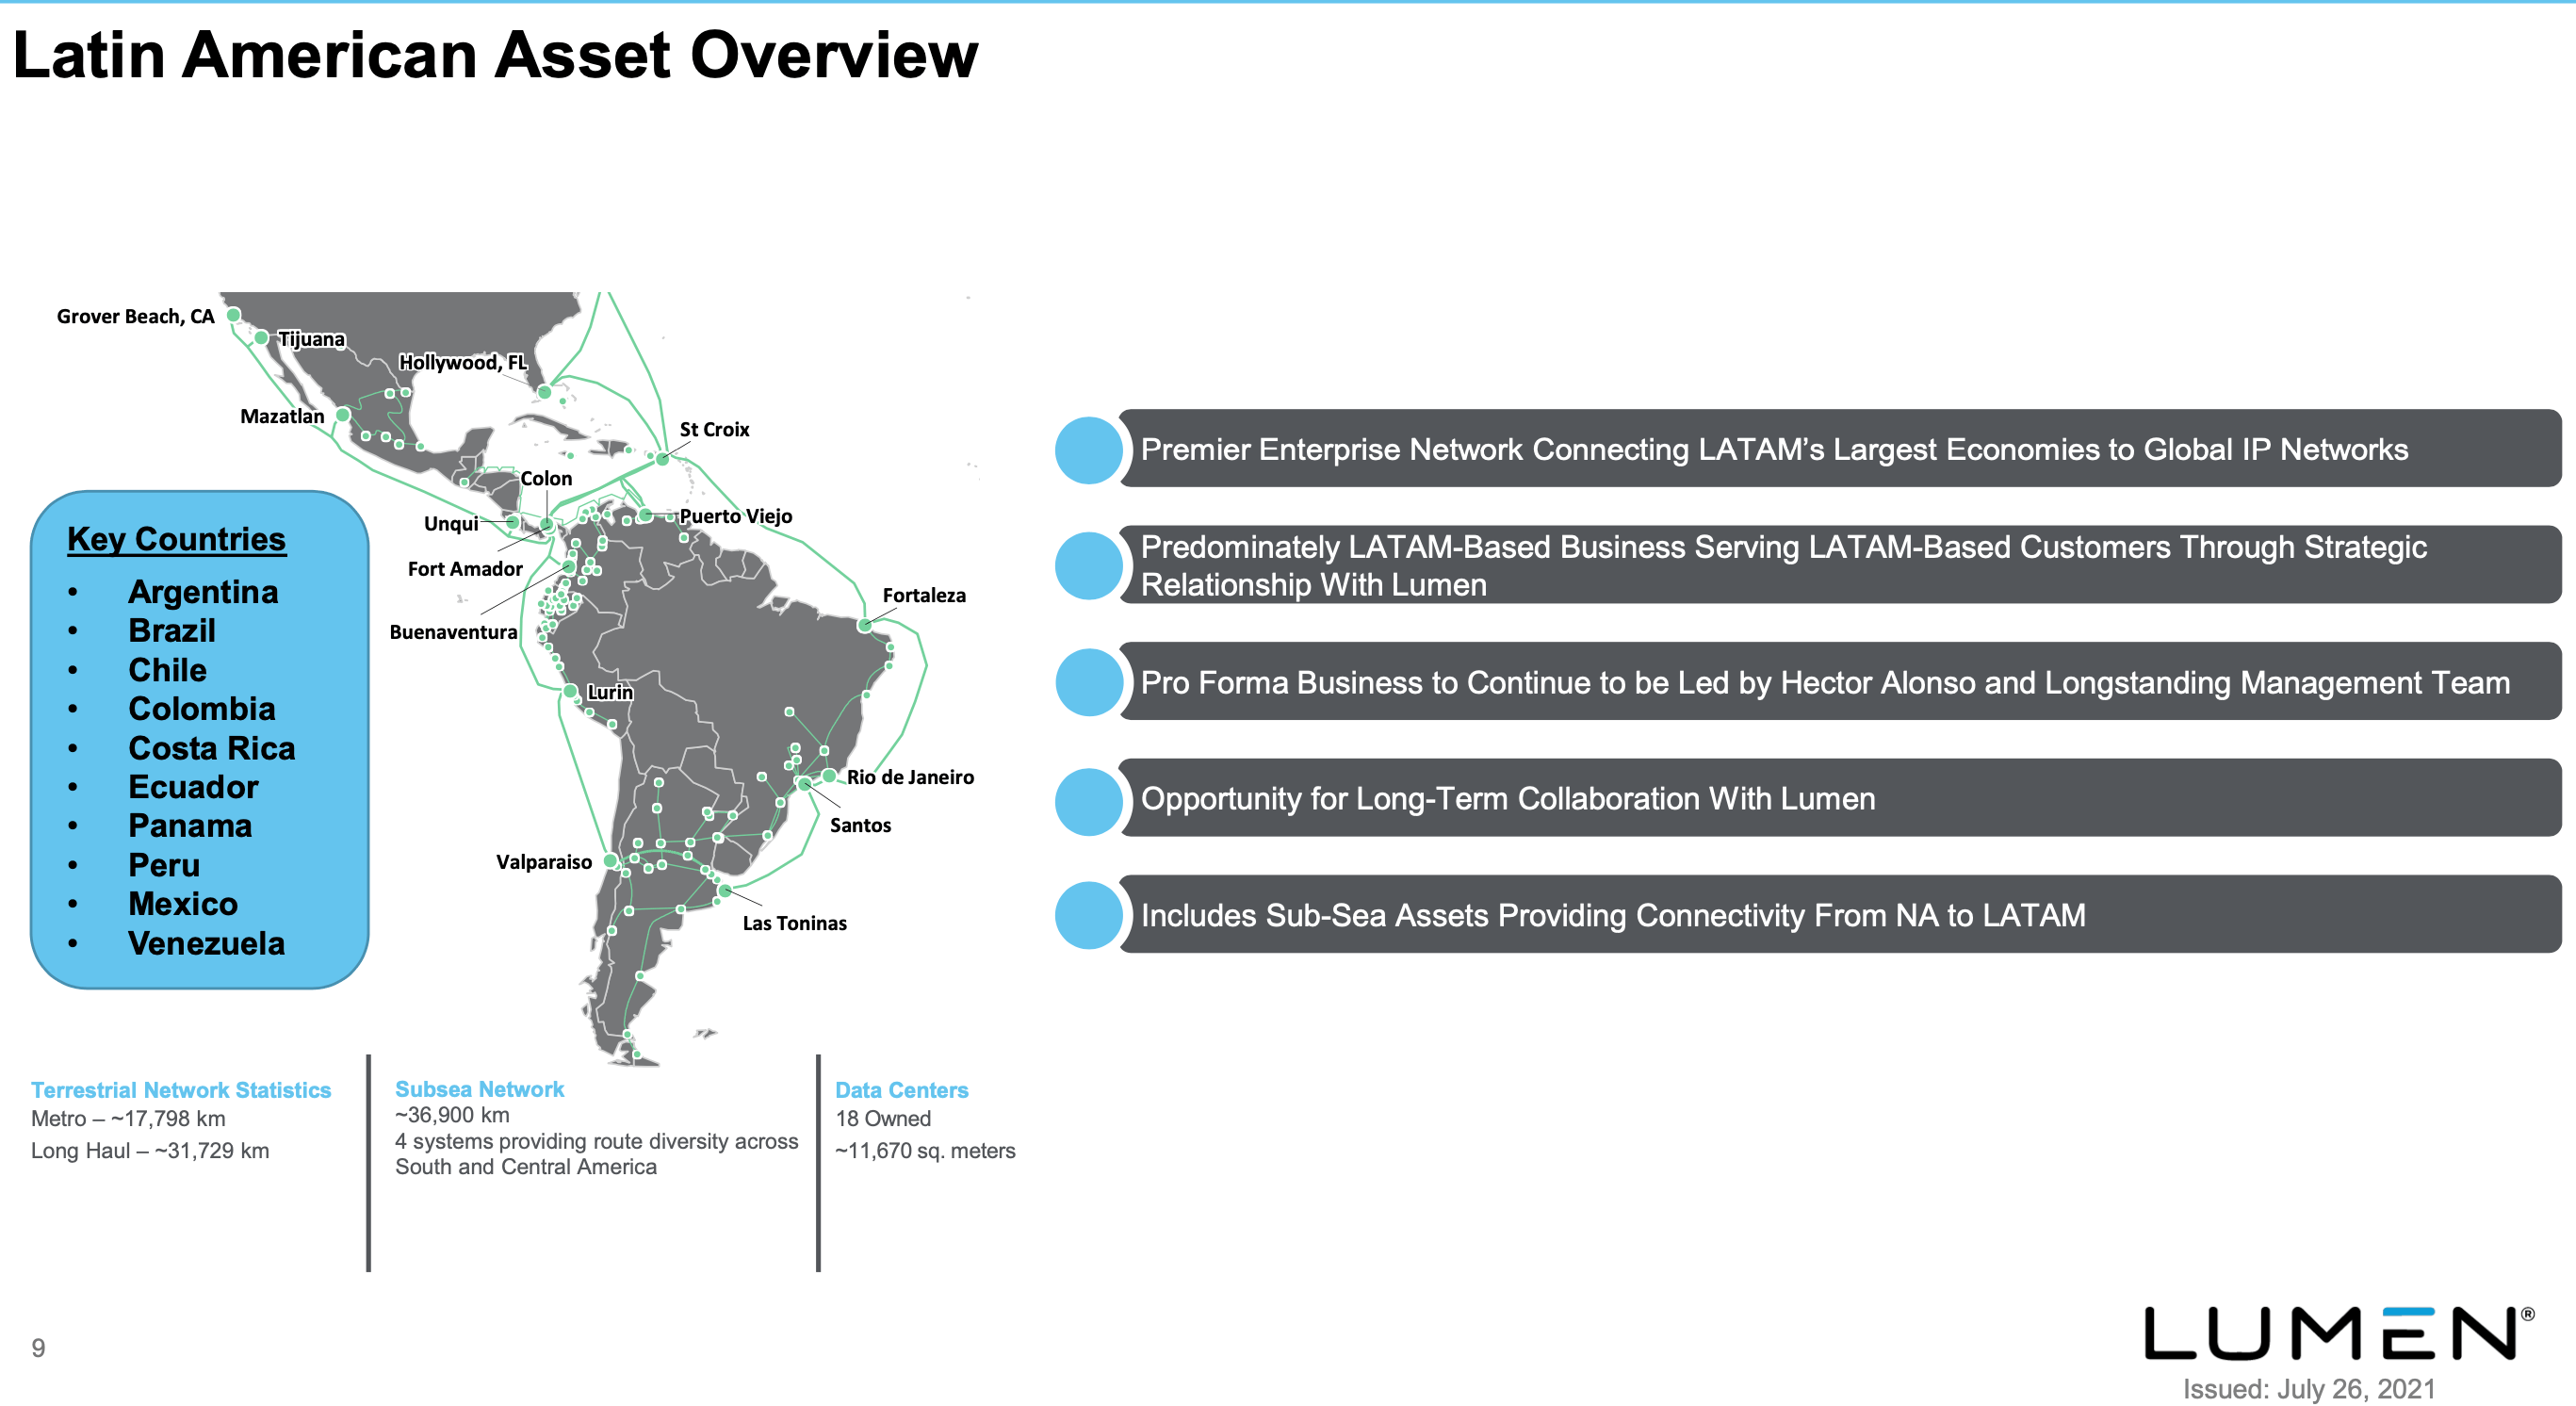Click the 4 systems route diversity description
The image size is (2576, 1406).
tap(596, 1154)
